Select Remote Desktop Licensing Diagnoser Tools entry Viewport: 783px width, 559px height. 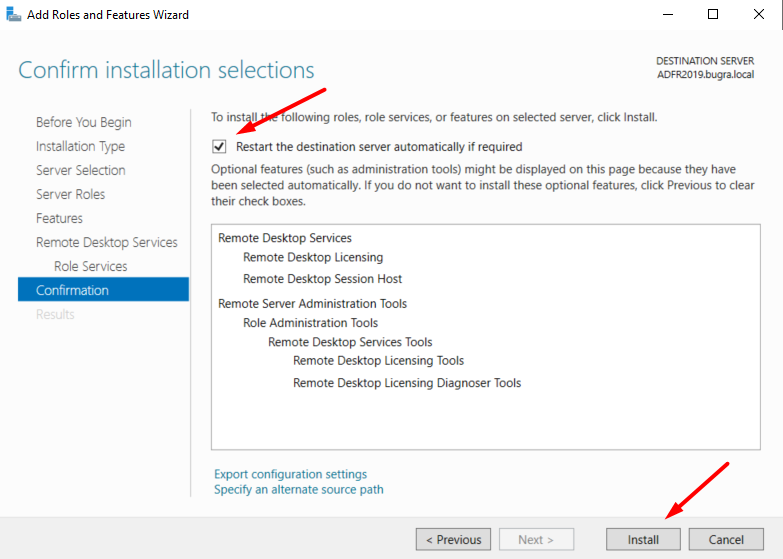tap(407, 383)
